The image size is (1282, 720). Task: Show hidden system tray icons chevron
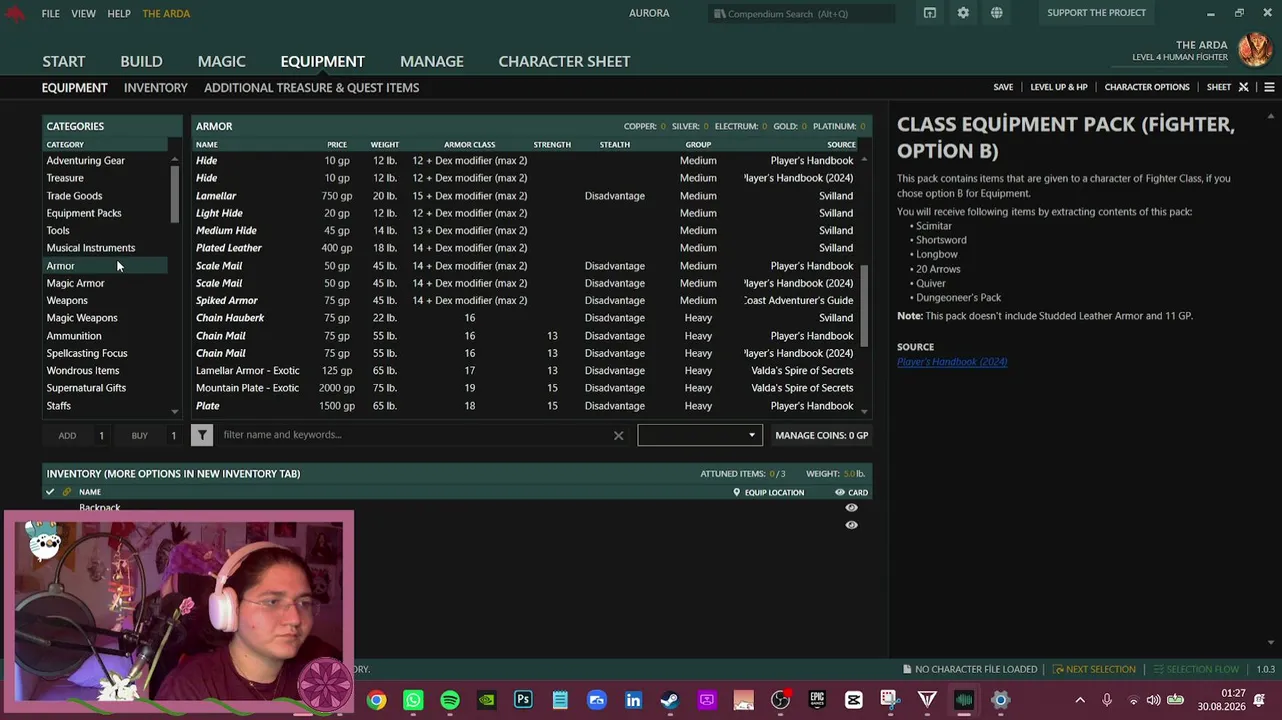tap(1080, 700)
